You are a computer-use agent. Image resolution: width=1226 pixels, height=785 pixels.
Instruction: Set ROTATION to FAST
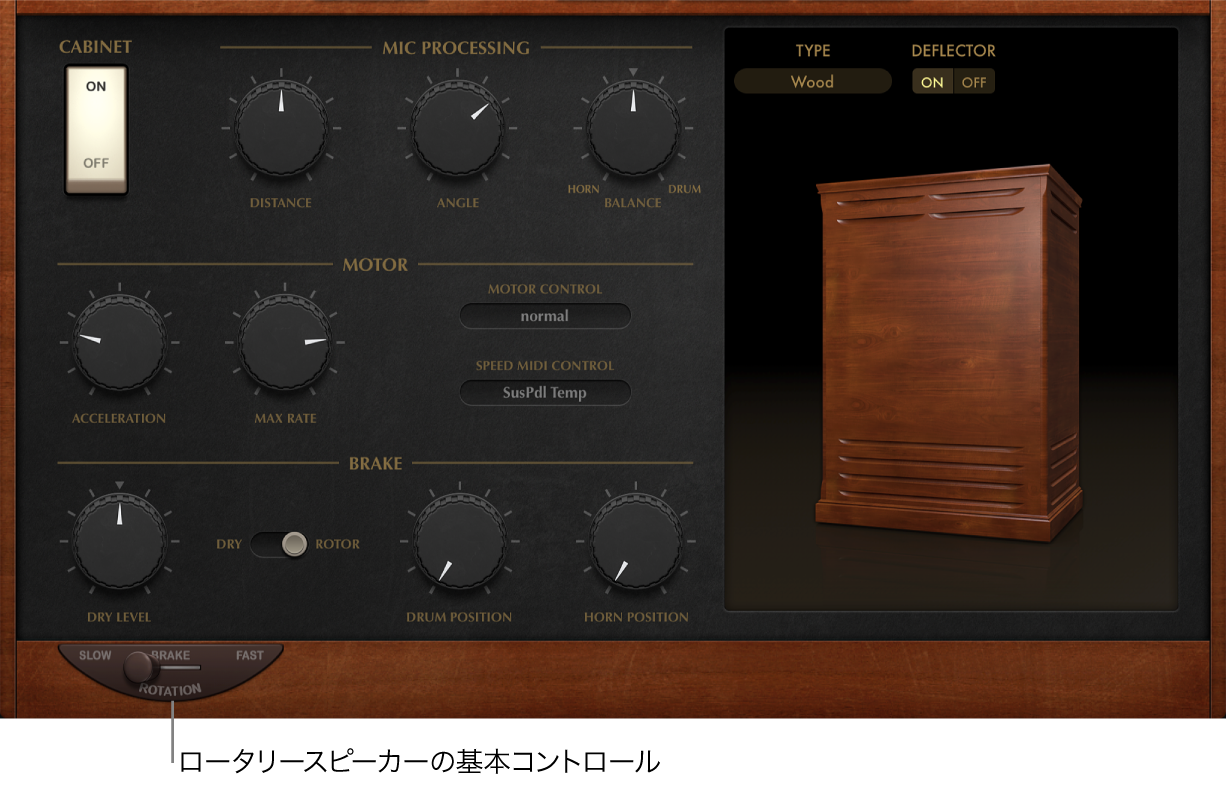248,656
